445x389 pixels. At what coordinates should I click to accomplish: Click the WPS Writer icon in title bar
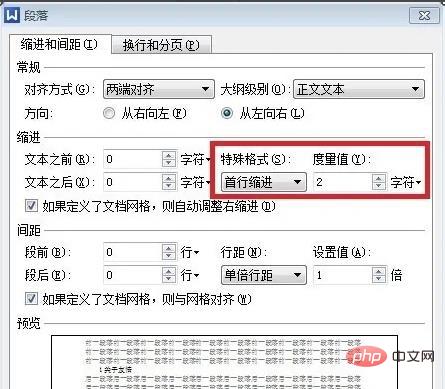[12, 15]
